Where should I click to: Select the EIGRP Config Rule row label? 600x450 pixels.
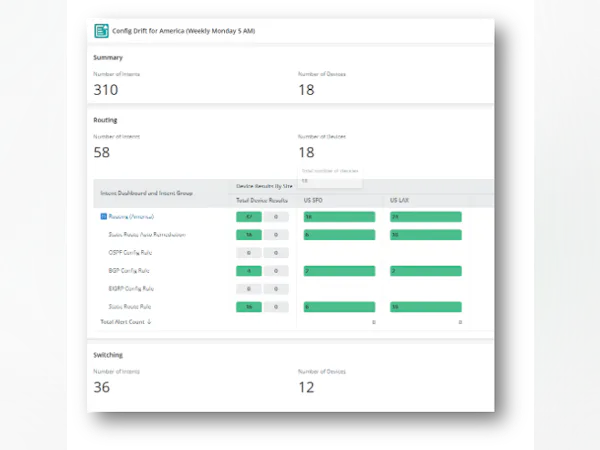coord(131,289)
